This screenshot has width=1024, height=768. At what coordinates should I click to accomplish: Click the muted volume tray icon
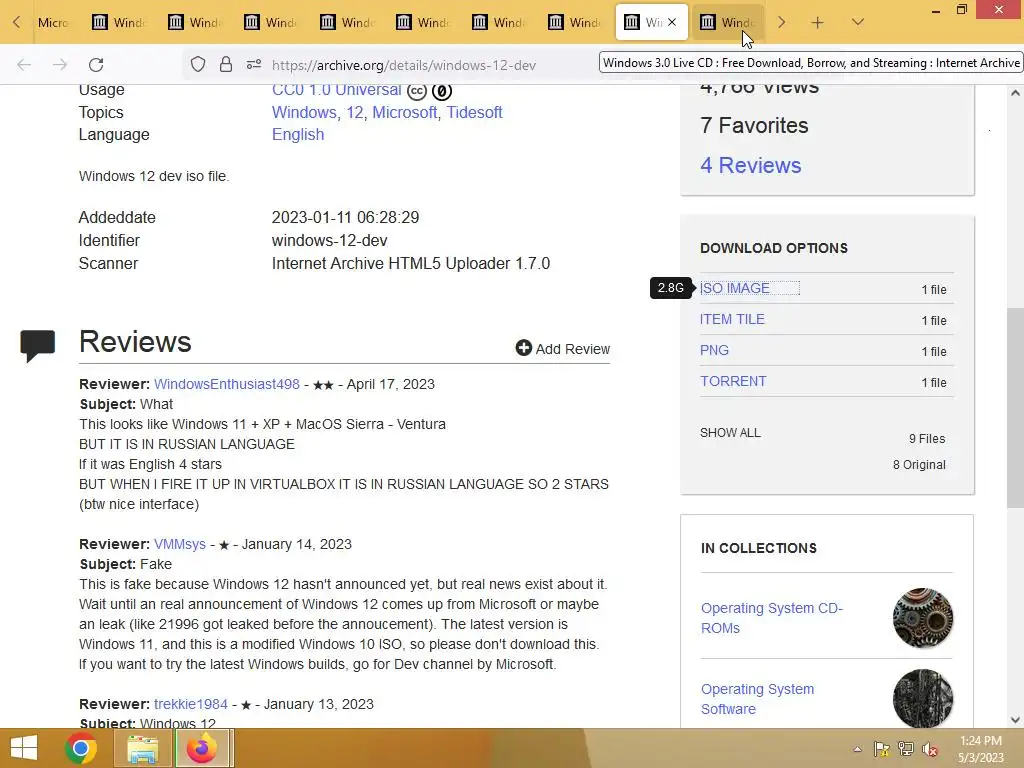(930, 749)
